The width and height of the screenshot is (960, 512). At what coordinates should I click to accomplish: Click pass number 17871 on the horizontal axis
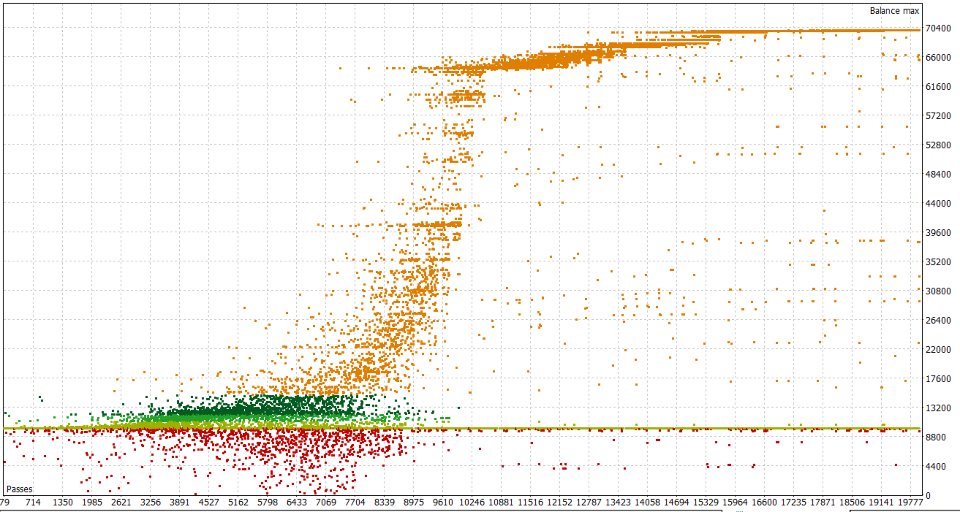823,502
